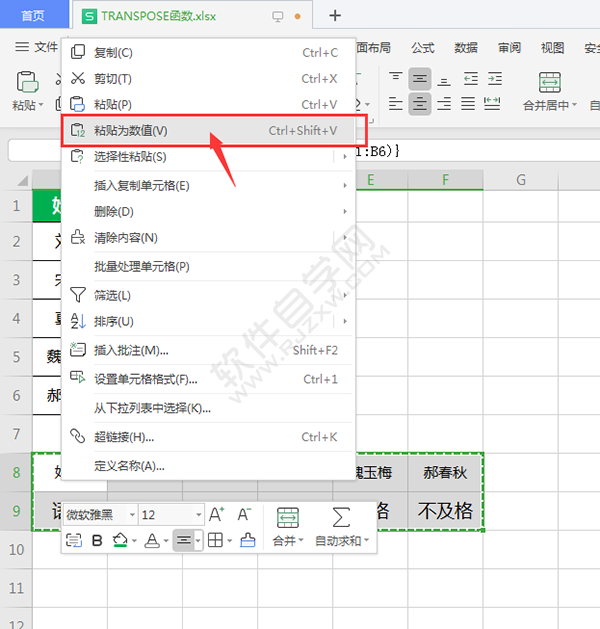This screenshot has width=600, height=629.
Task: Align text left in the ribbon
Action: click(395, 104)
